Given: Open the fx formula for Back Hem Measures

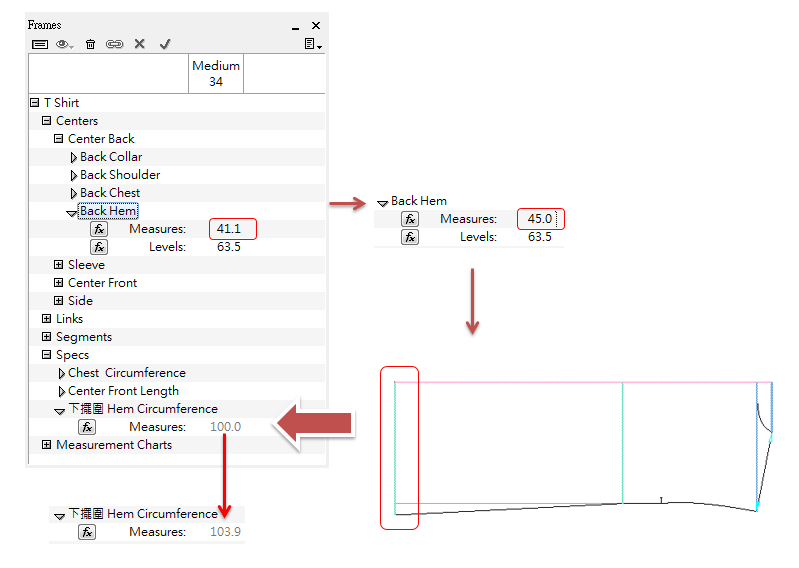Looking at the screenshot, I should 98,229.
